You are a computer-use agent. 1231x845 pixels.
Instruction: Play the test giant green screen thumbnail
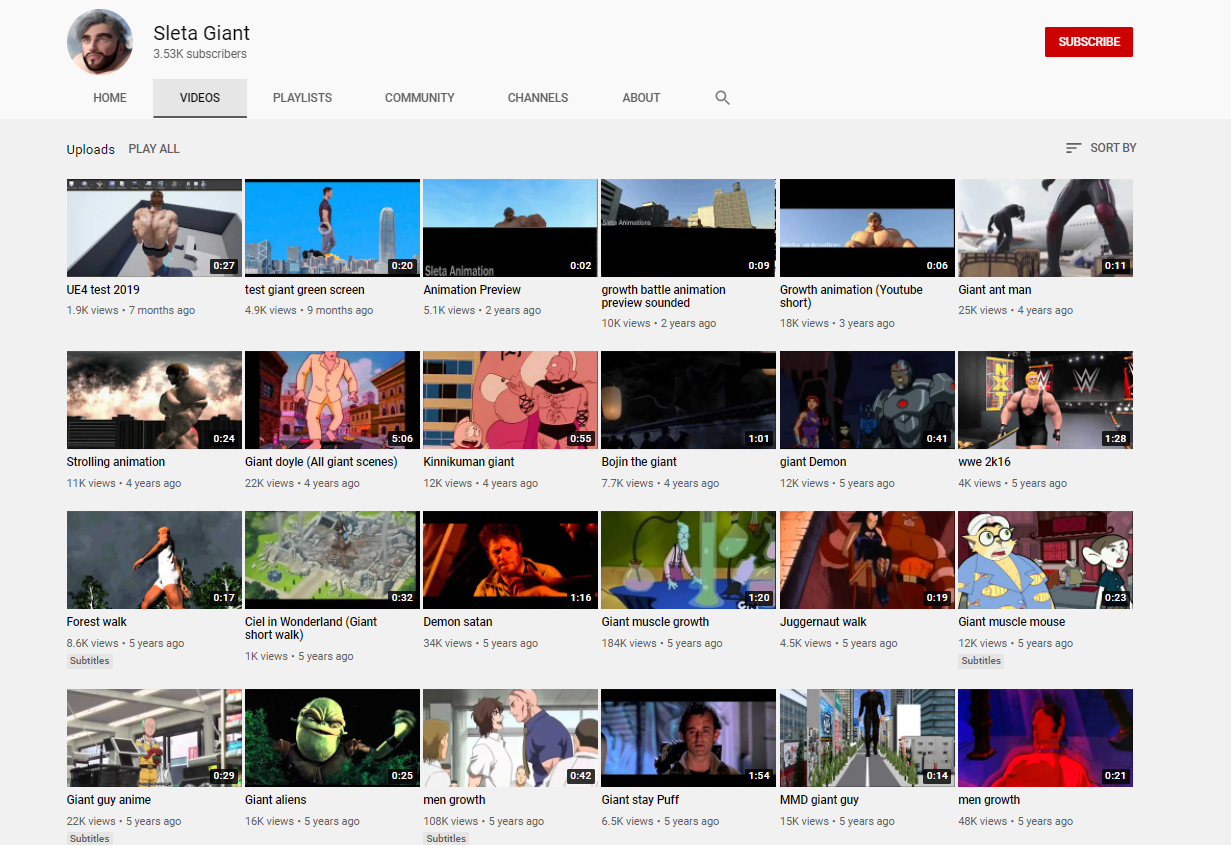point(332,228)
